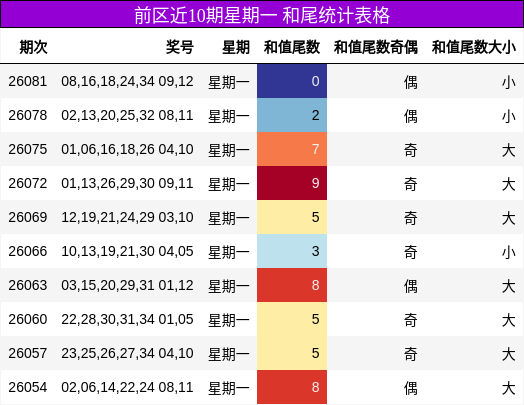Select issue number 26060
524x405 pixels.
pyautogui.click(x=28, y=319)
